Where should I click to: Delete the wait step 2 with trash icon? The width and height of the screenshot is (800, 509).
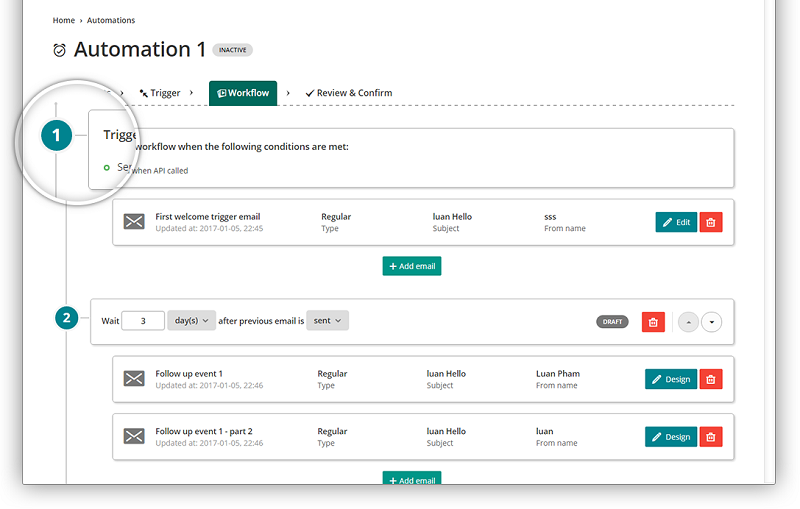(653, 322)
